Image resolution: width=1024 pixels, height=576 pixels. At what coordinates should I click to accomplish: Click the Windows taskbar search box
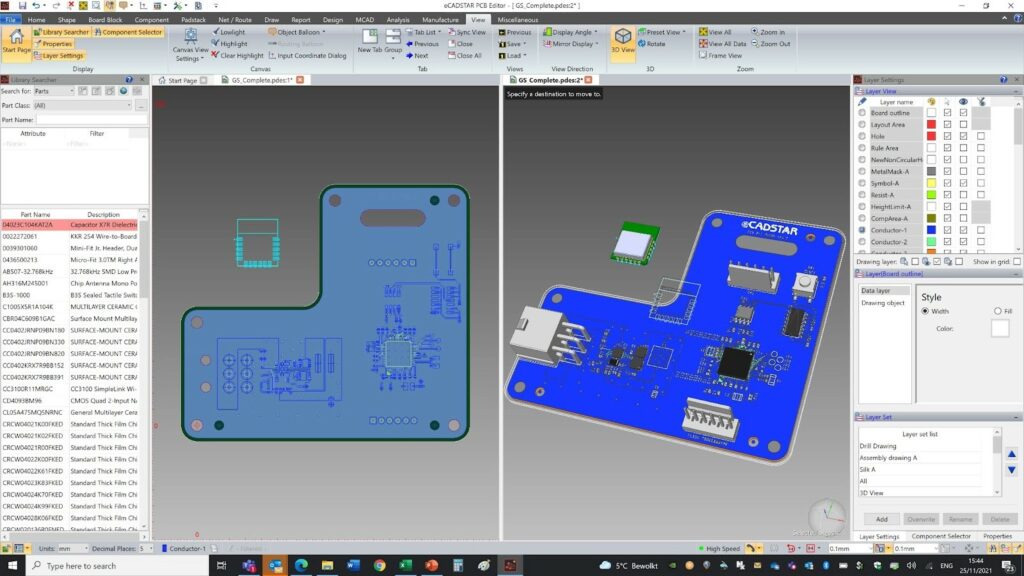click(x=116, y=566)
